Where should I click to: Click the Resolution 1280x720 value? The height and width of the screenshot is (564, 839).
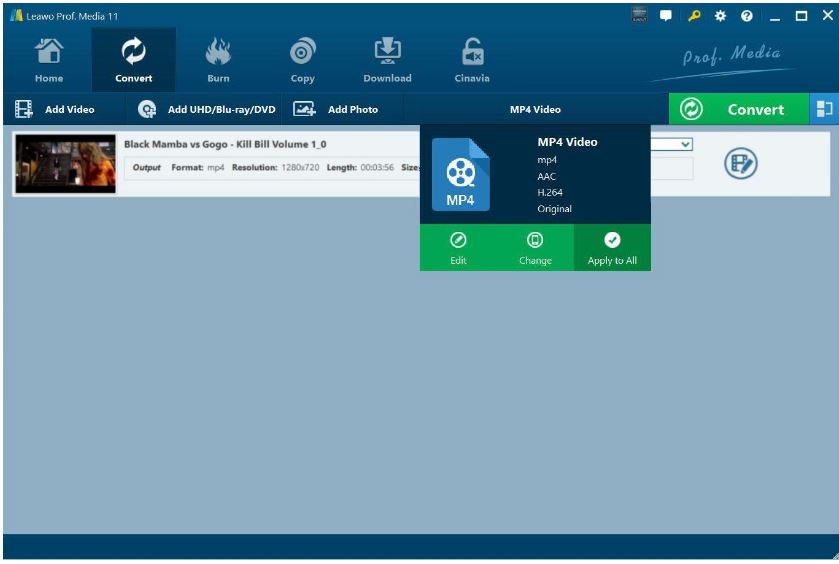(x=300, y=167)
